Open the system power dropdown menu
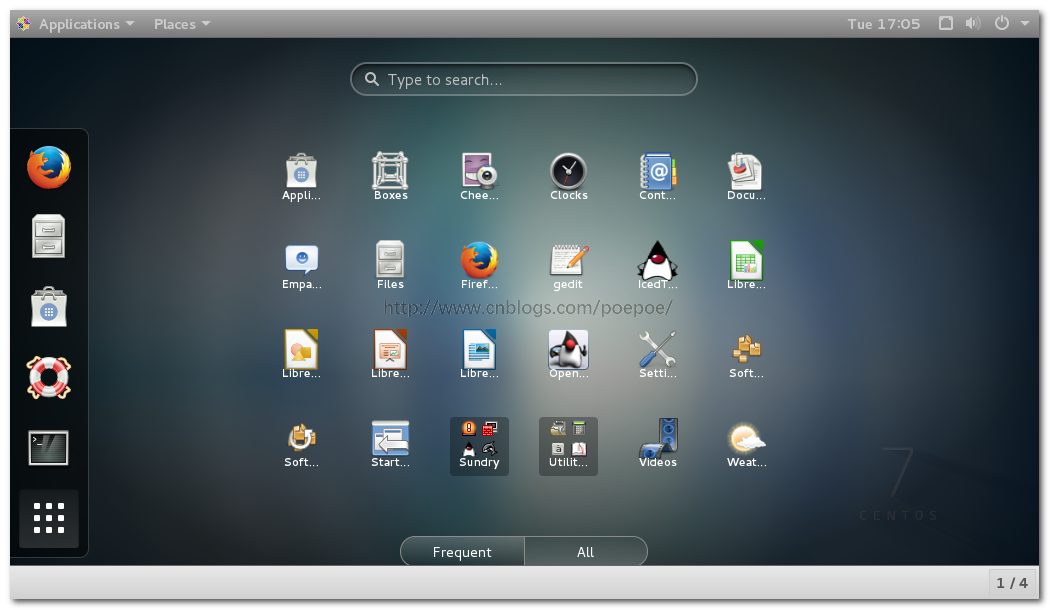1050x610 pixels. pos(1011,24)
